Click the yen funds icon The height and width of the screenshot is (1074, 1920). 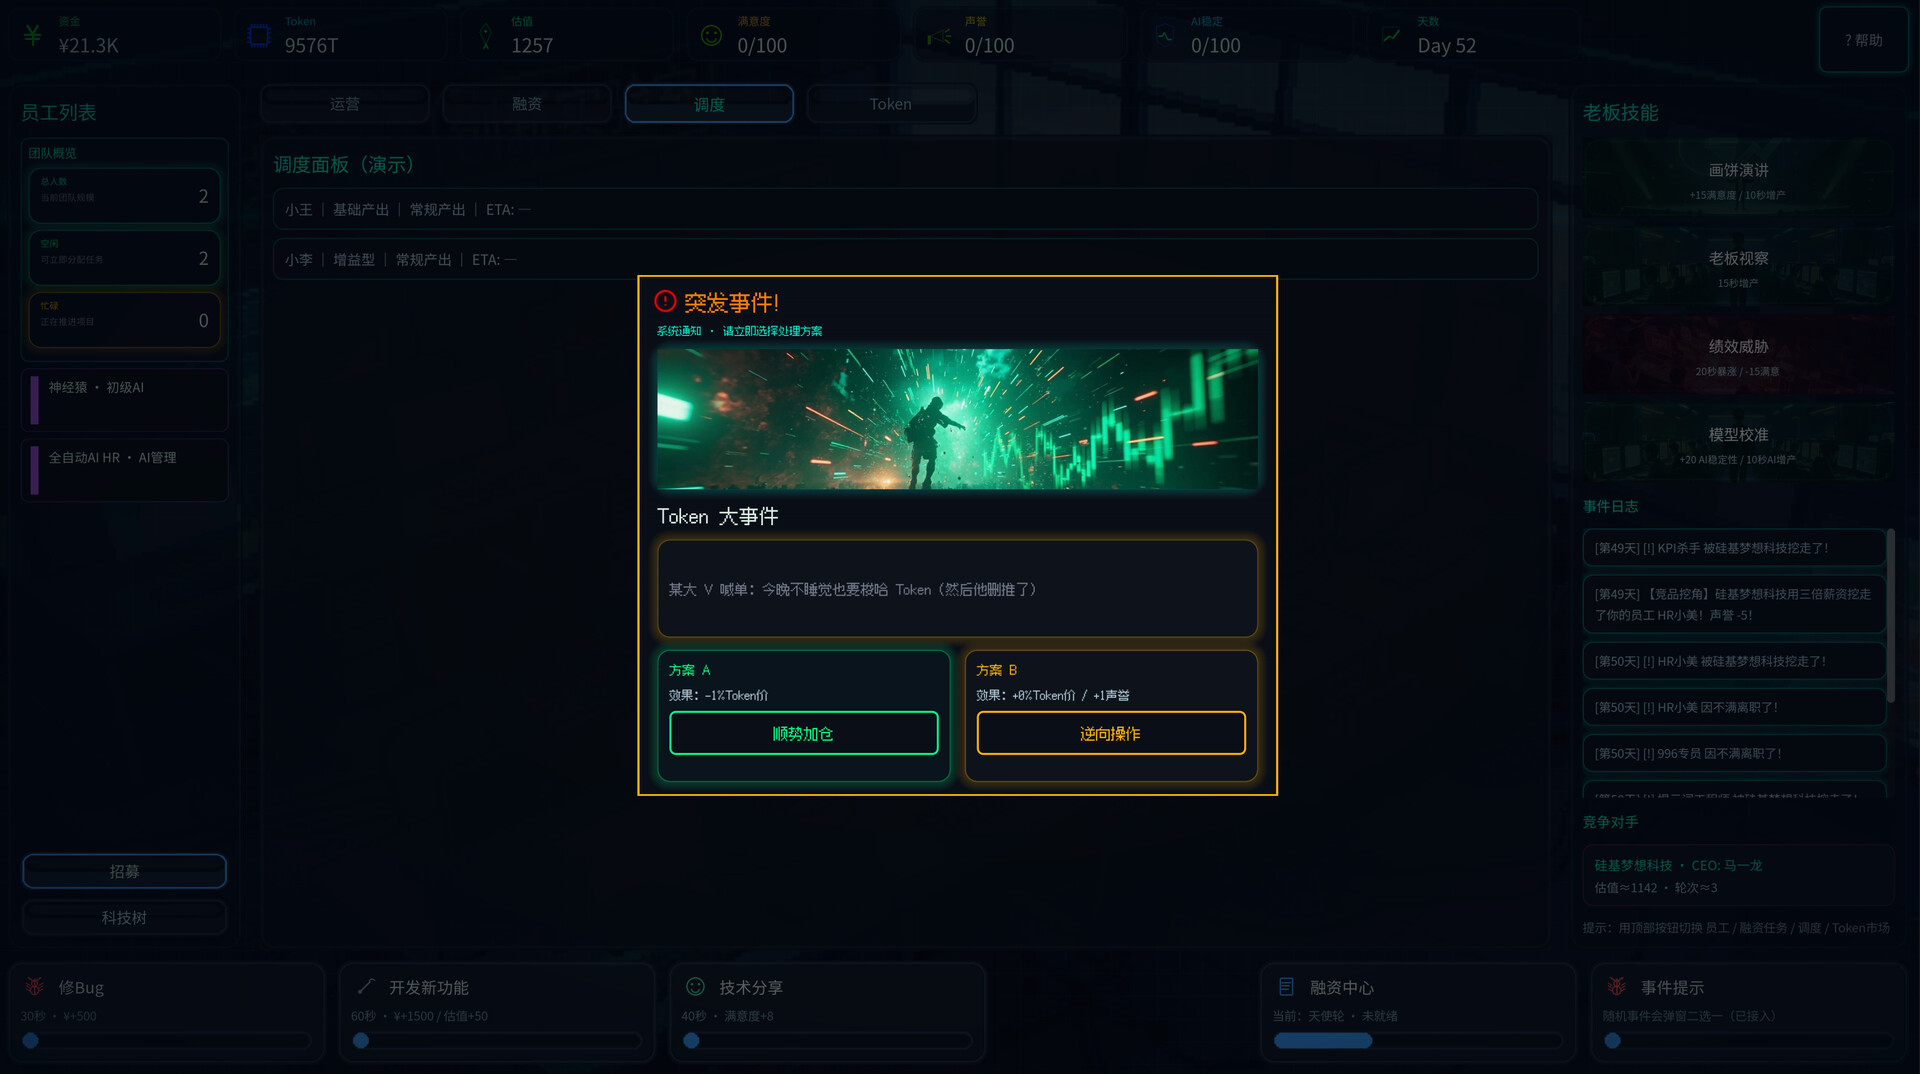[x=33, y=36]
